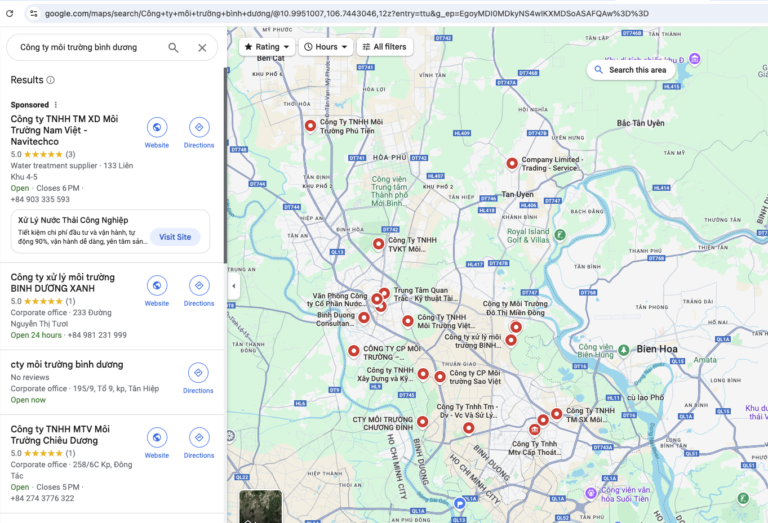
Task: Select Công ty Môi Trường Đô Thị Miền Đông pin
Action: [516, 327]
